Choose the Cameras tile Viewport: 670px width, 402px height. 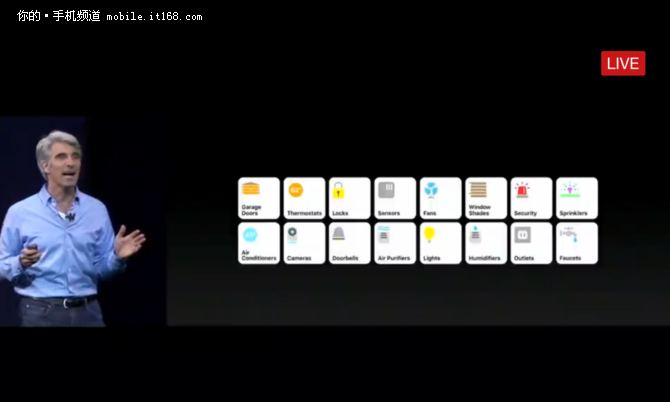click(304, 243)
